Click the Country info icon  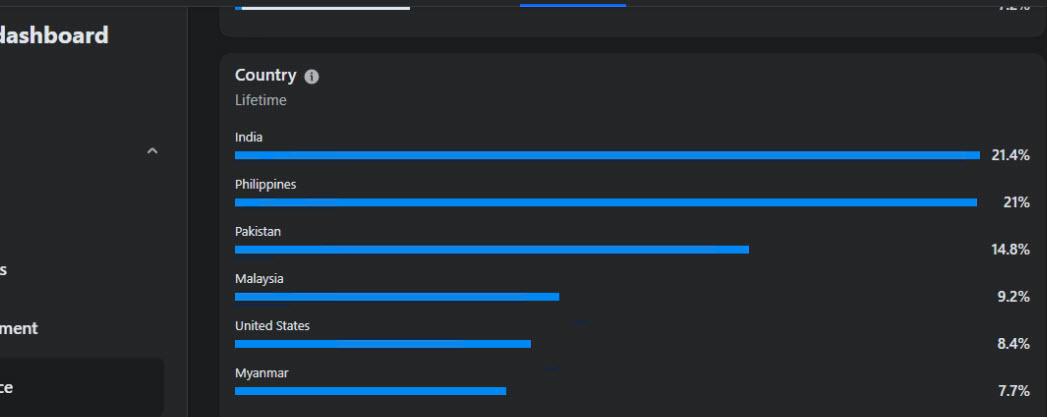(312, 77)
